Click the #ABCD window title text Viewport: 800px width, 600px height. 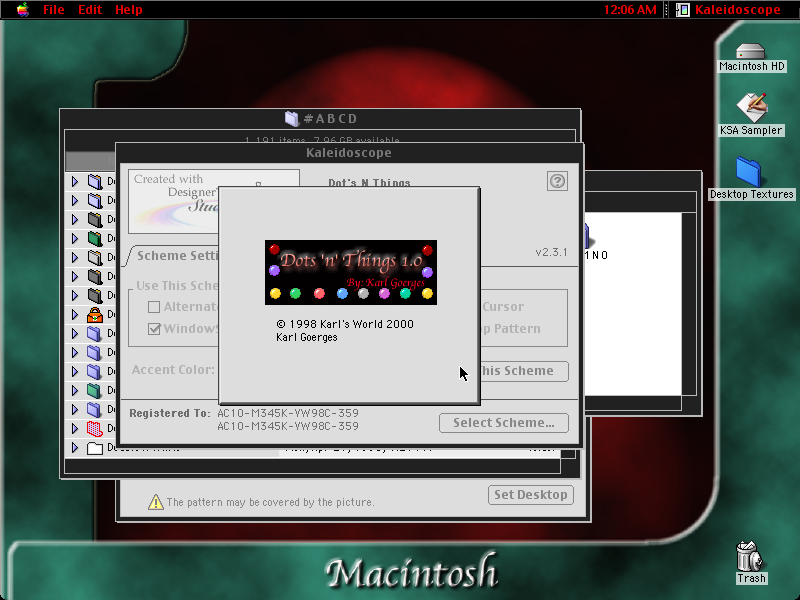pyautogui.click(x=331, y=119)
